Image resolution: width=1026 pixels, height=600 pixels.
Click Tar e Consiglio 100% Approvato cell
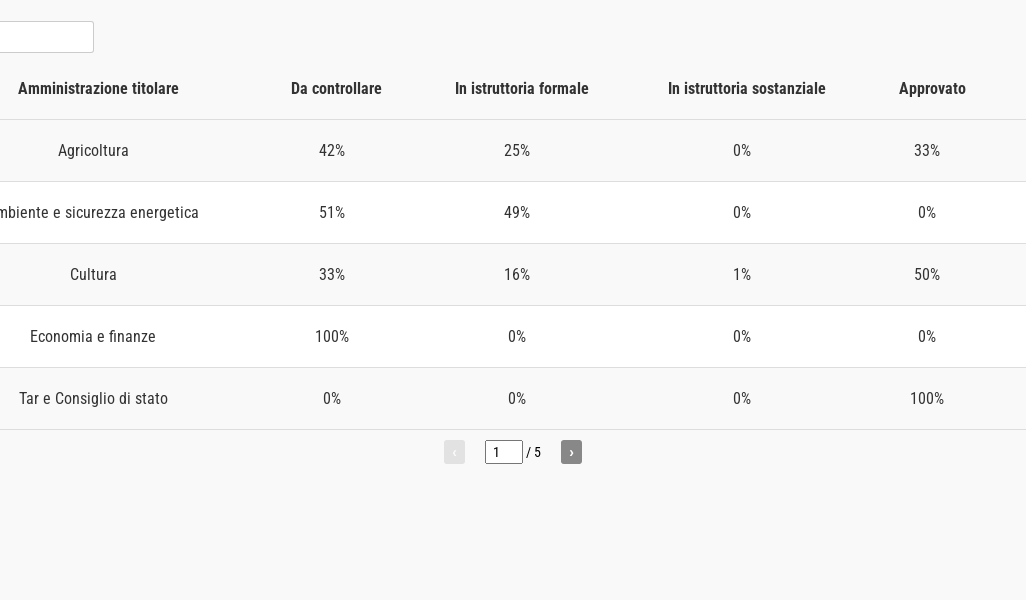click(x=926, y=399)
